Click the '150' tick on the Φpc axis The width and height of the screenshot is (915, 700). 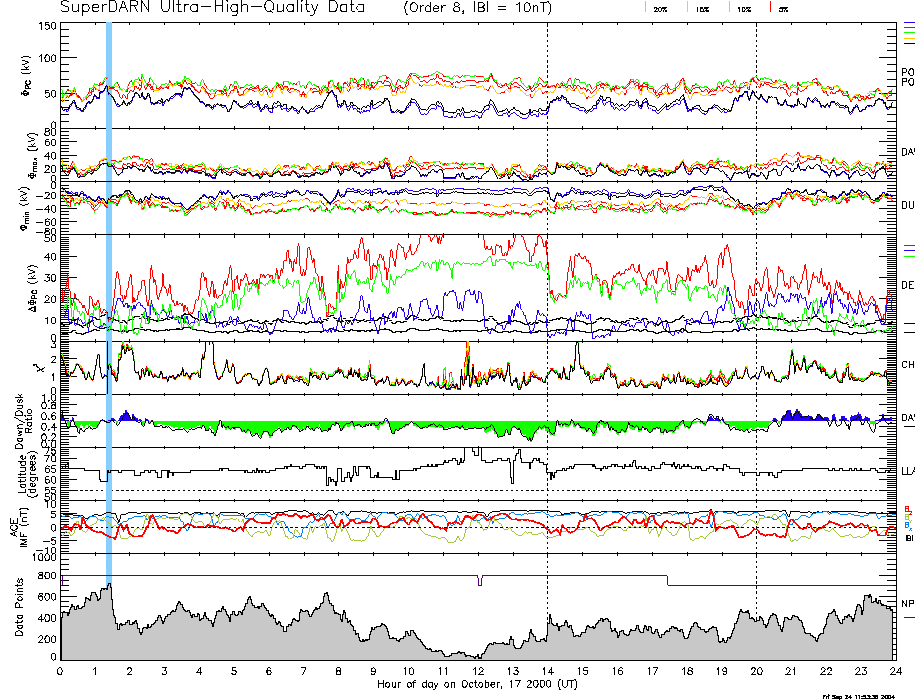pos(47,26)
